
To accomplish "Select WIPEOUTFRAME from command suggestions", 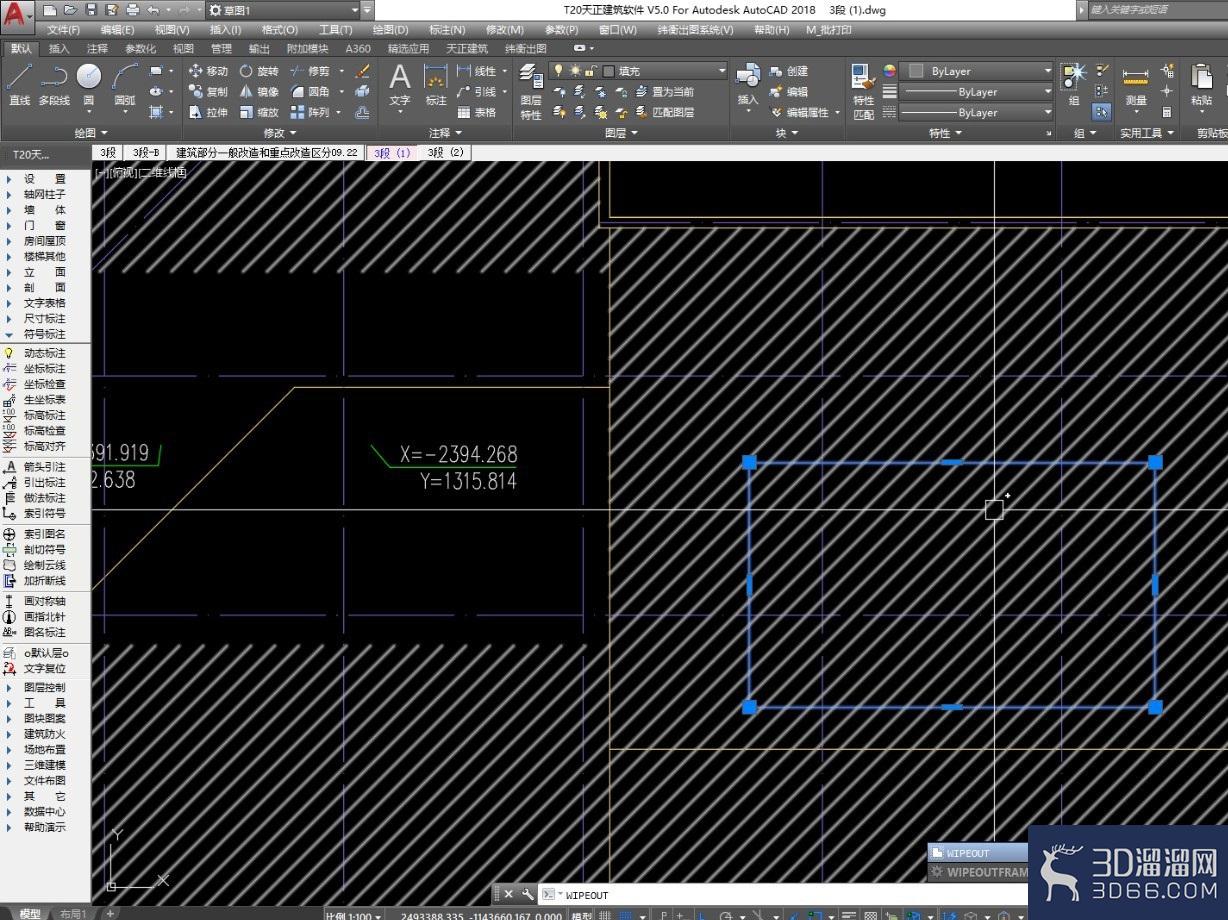I will tap(978, 872).
